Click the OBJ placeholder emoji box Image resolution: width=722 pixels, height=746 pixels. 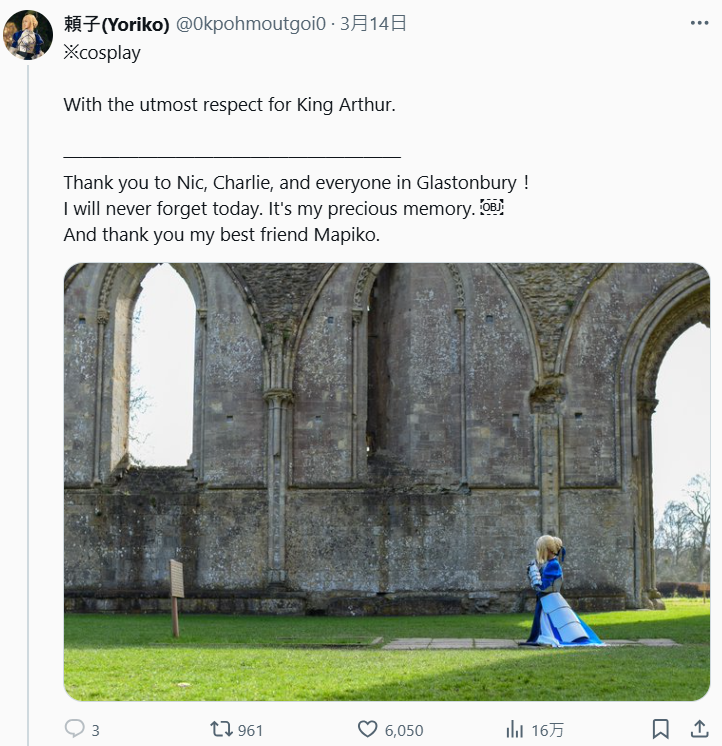coord(492,208)
